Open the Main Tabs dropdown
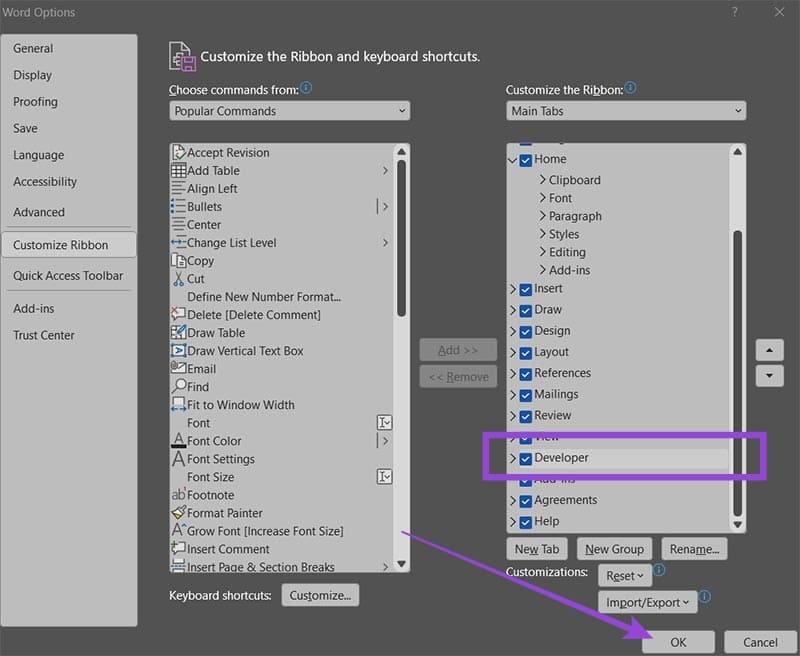This screenshot has height=656, width=800. coord(626,111)
